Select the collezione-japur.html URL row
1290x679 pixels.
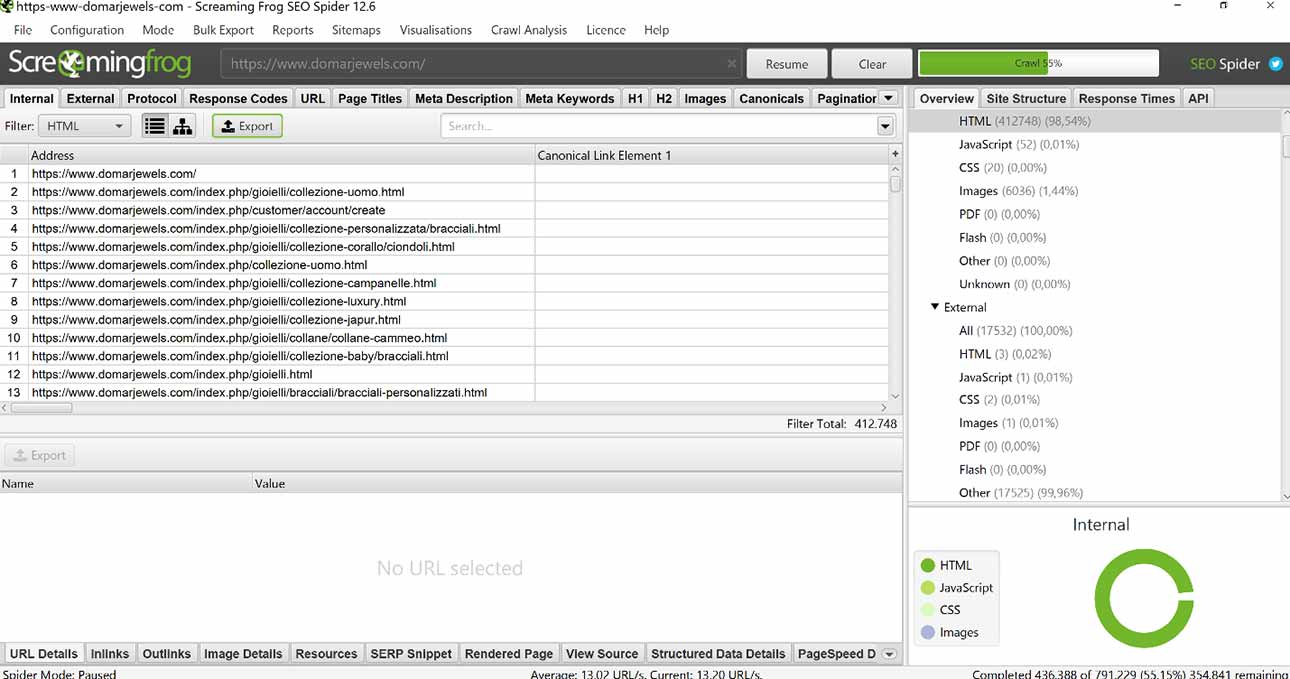444,319
